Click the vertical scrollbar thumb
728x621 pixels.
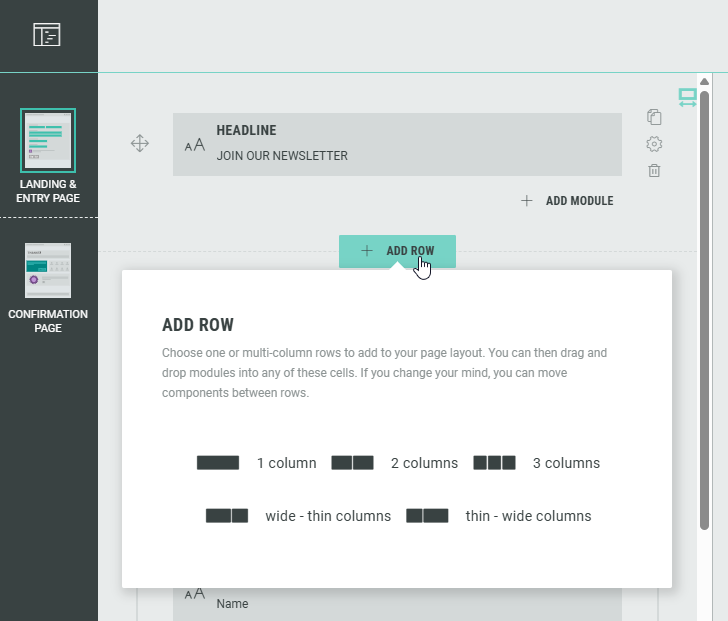704,300
